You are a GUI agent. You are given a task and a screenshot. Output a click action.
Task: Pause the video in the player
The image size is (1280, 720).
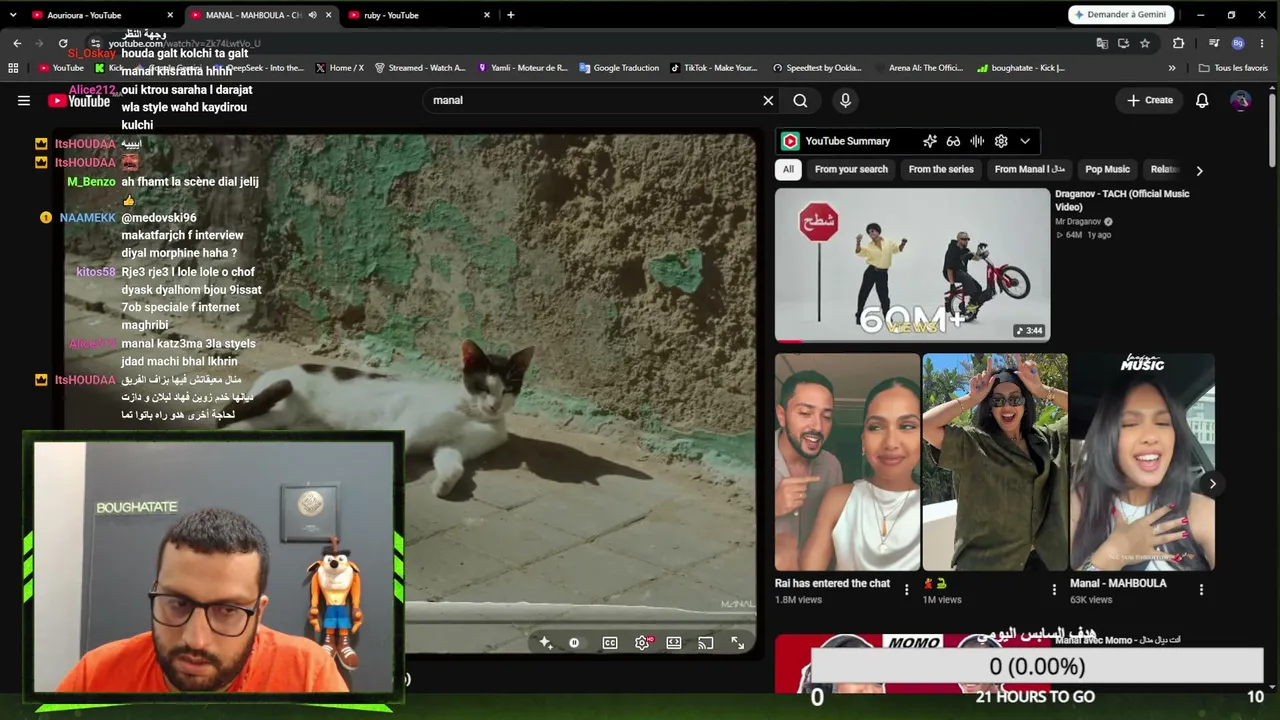[574, 643]
